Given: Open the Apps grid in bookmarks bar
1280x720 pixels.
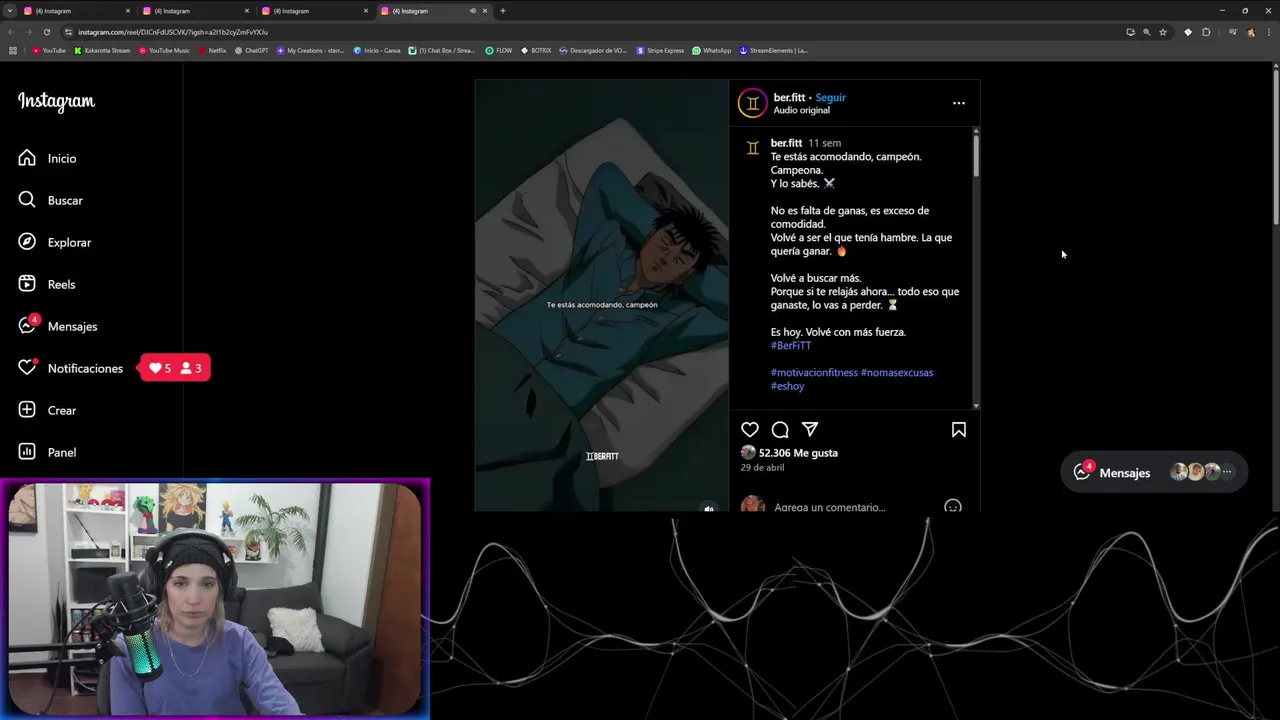Looking at the screenshot, I should point(13,50).
